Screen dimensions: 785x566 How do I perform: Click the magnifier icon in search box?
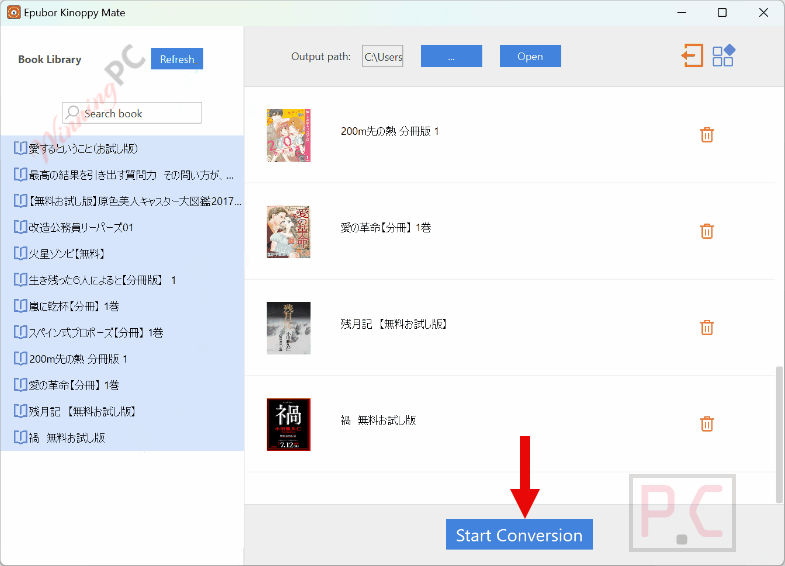[73, 113]
